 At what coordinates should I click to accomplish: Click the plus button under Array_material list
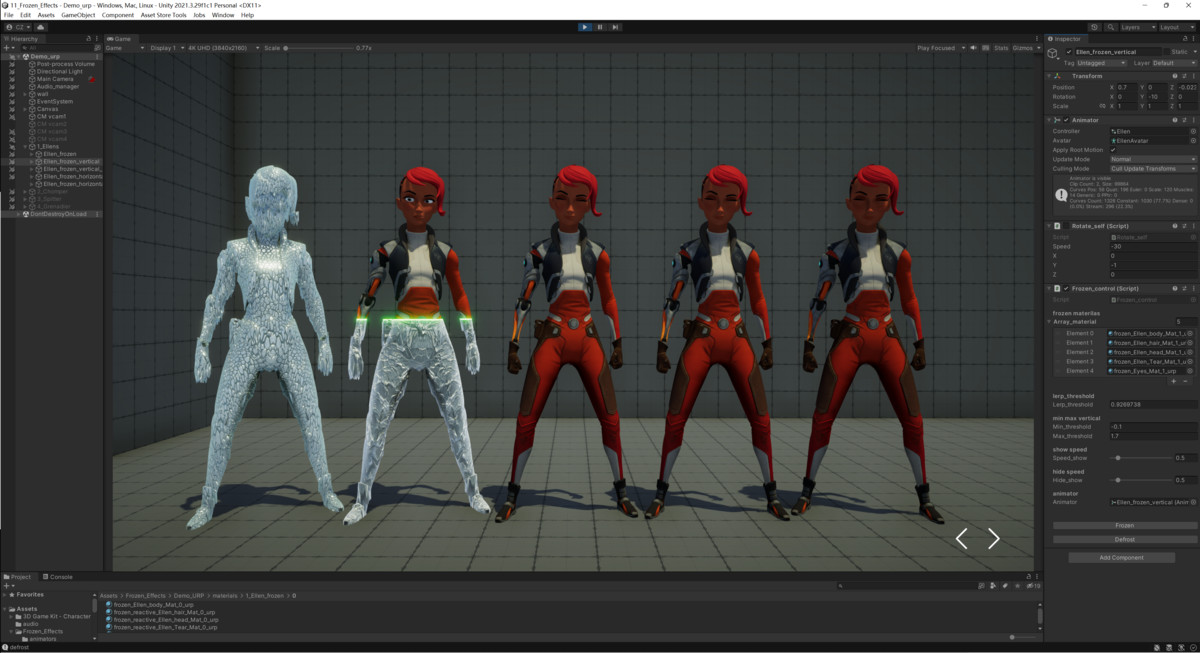tap(1174, 381)
